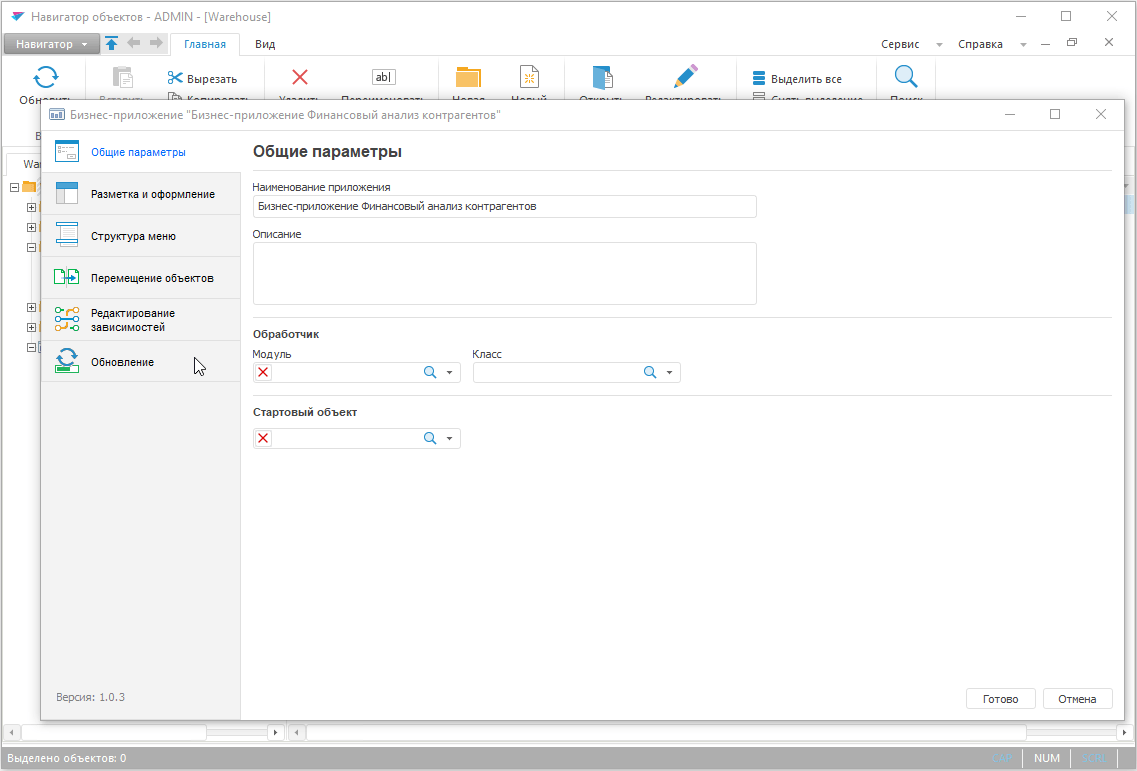Clear Стартовый объект with red X icon
Screen dimensions: 1137x771
click(264, 438)
